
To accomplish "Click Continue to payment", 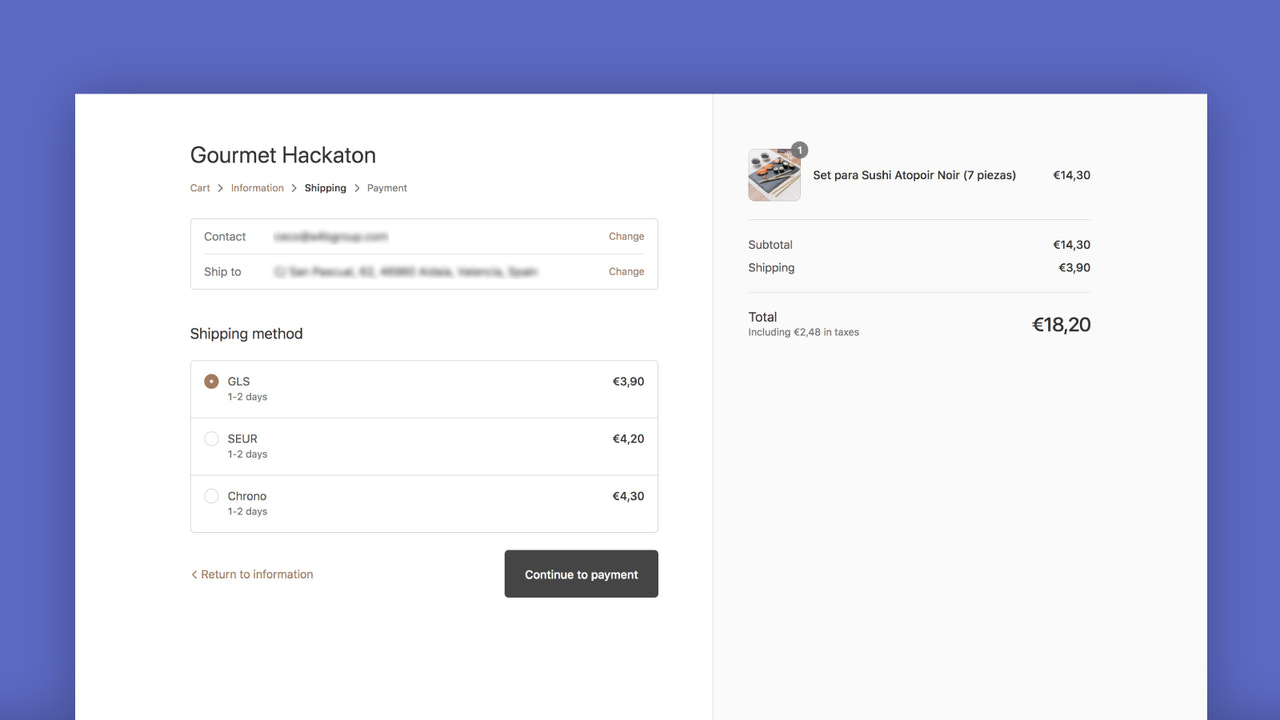I will coord(581,574).
